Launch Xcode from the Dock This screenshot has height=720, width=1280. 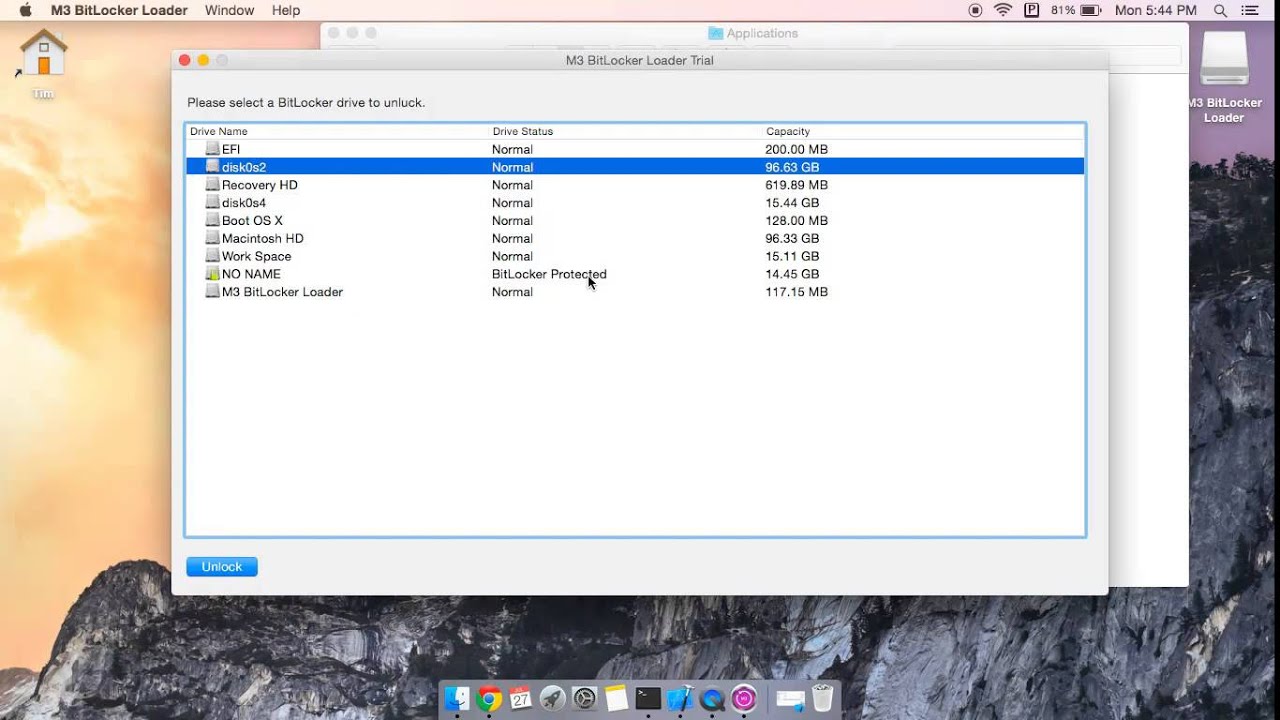click(680, 698)
